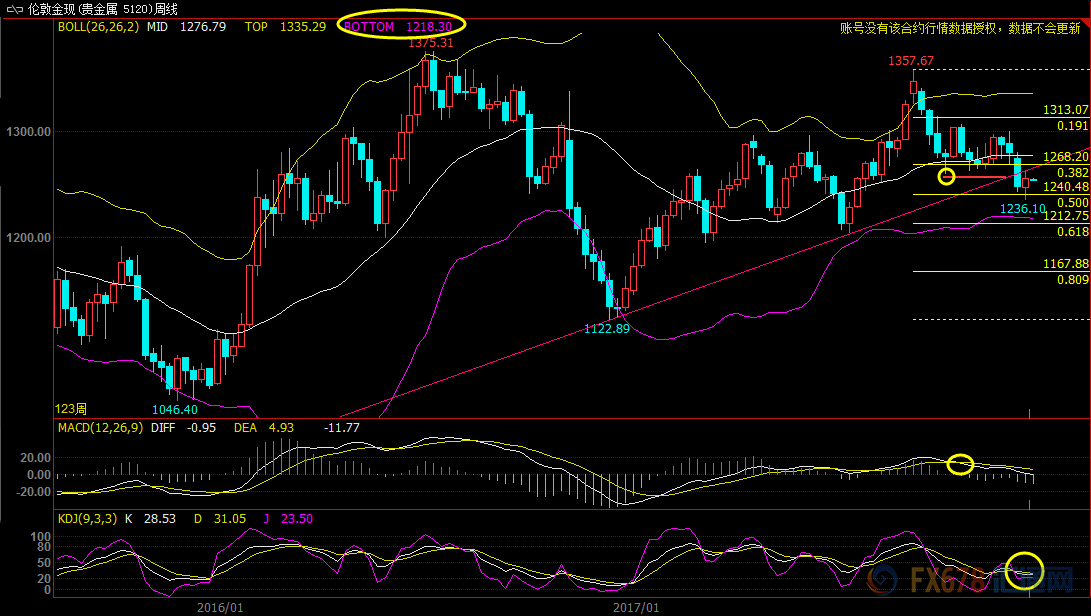Click the 123周 period count label
1091x616 pixels.
[x=71, y=409]
